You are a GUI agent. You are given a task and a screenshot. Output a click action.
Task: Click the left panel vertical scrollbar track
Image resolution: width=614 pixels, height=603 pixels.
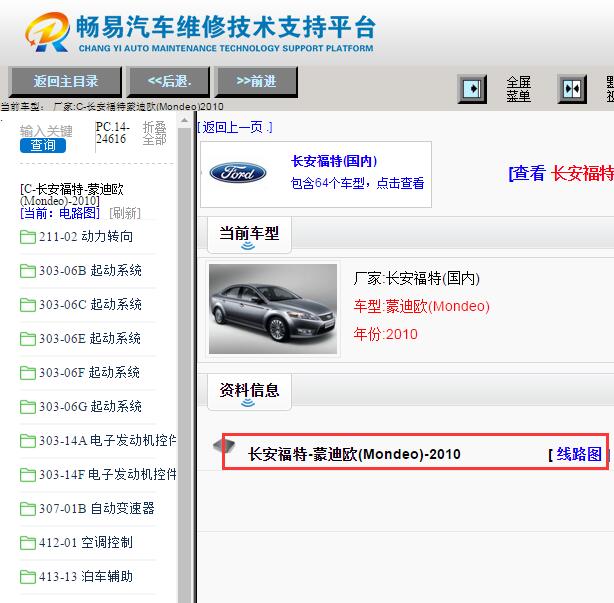pos(184,364)
